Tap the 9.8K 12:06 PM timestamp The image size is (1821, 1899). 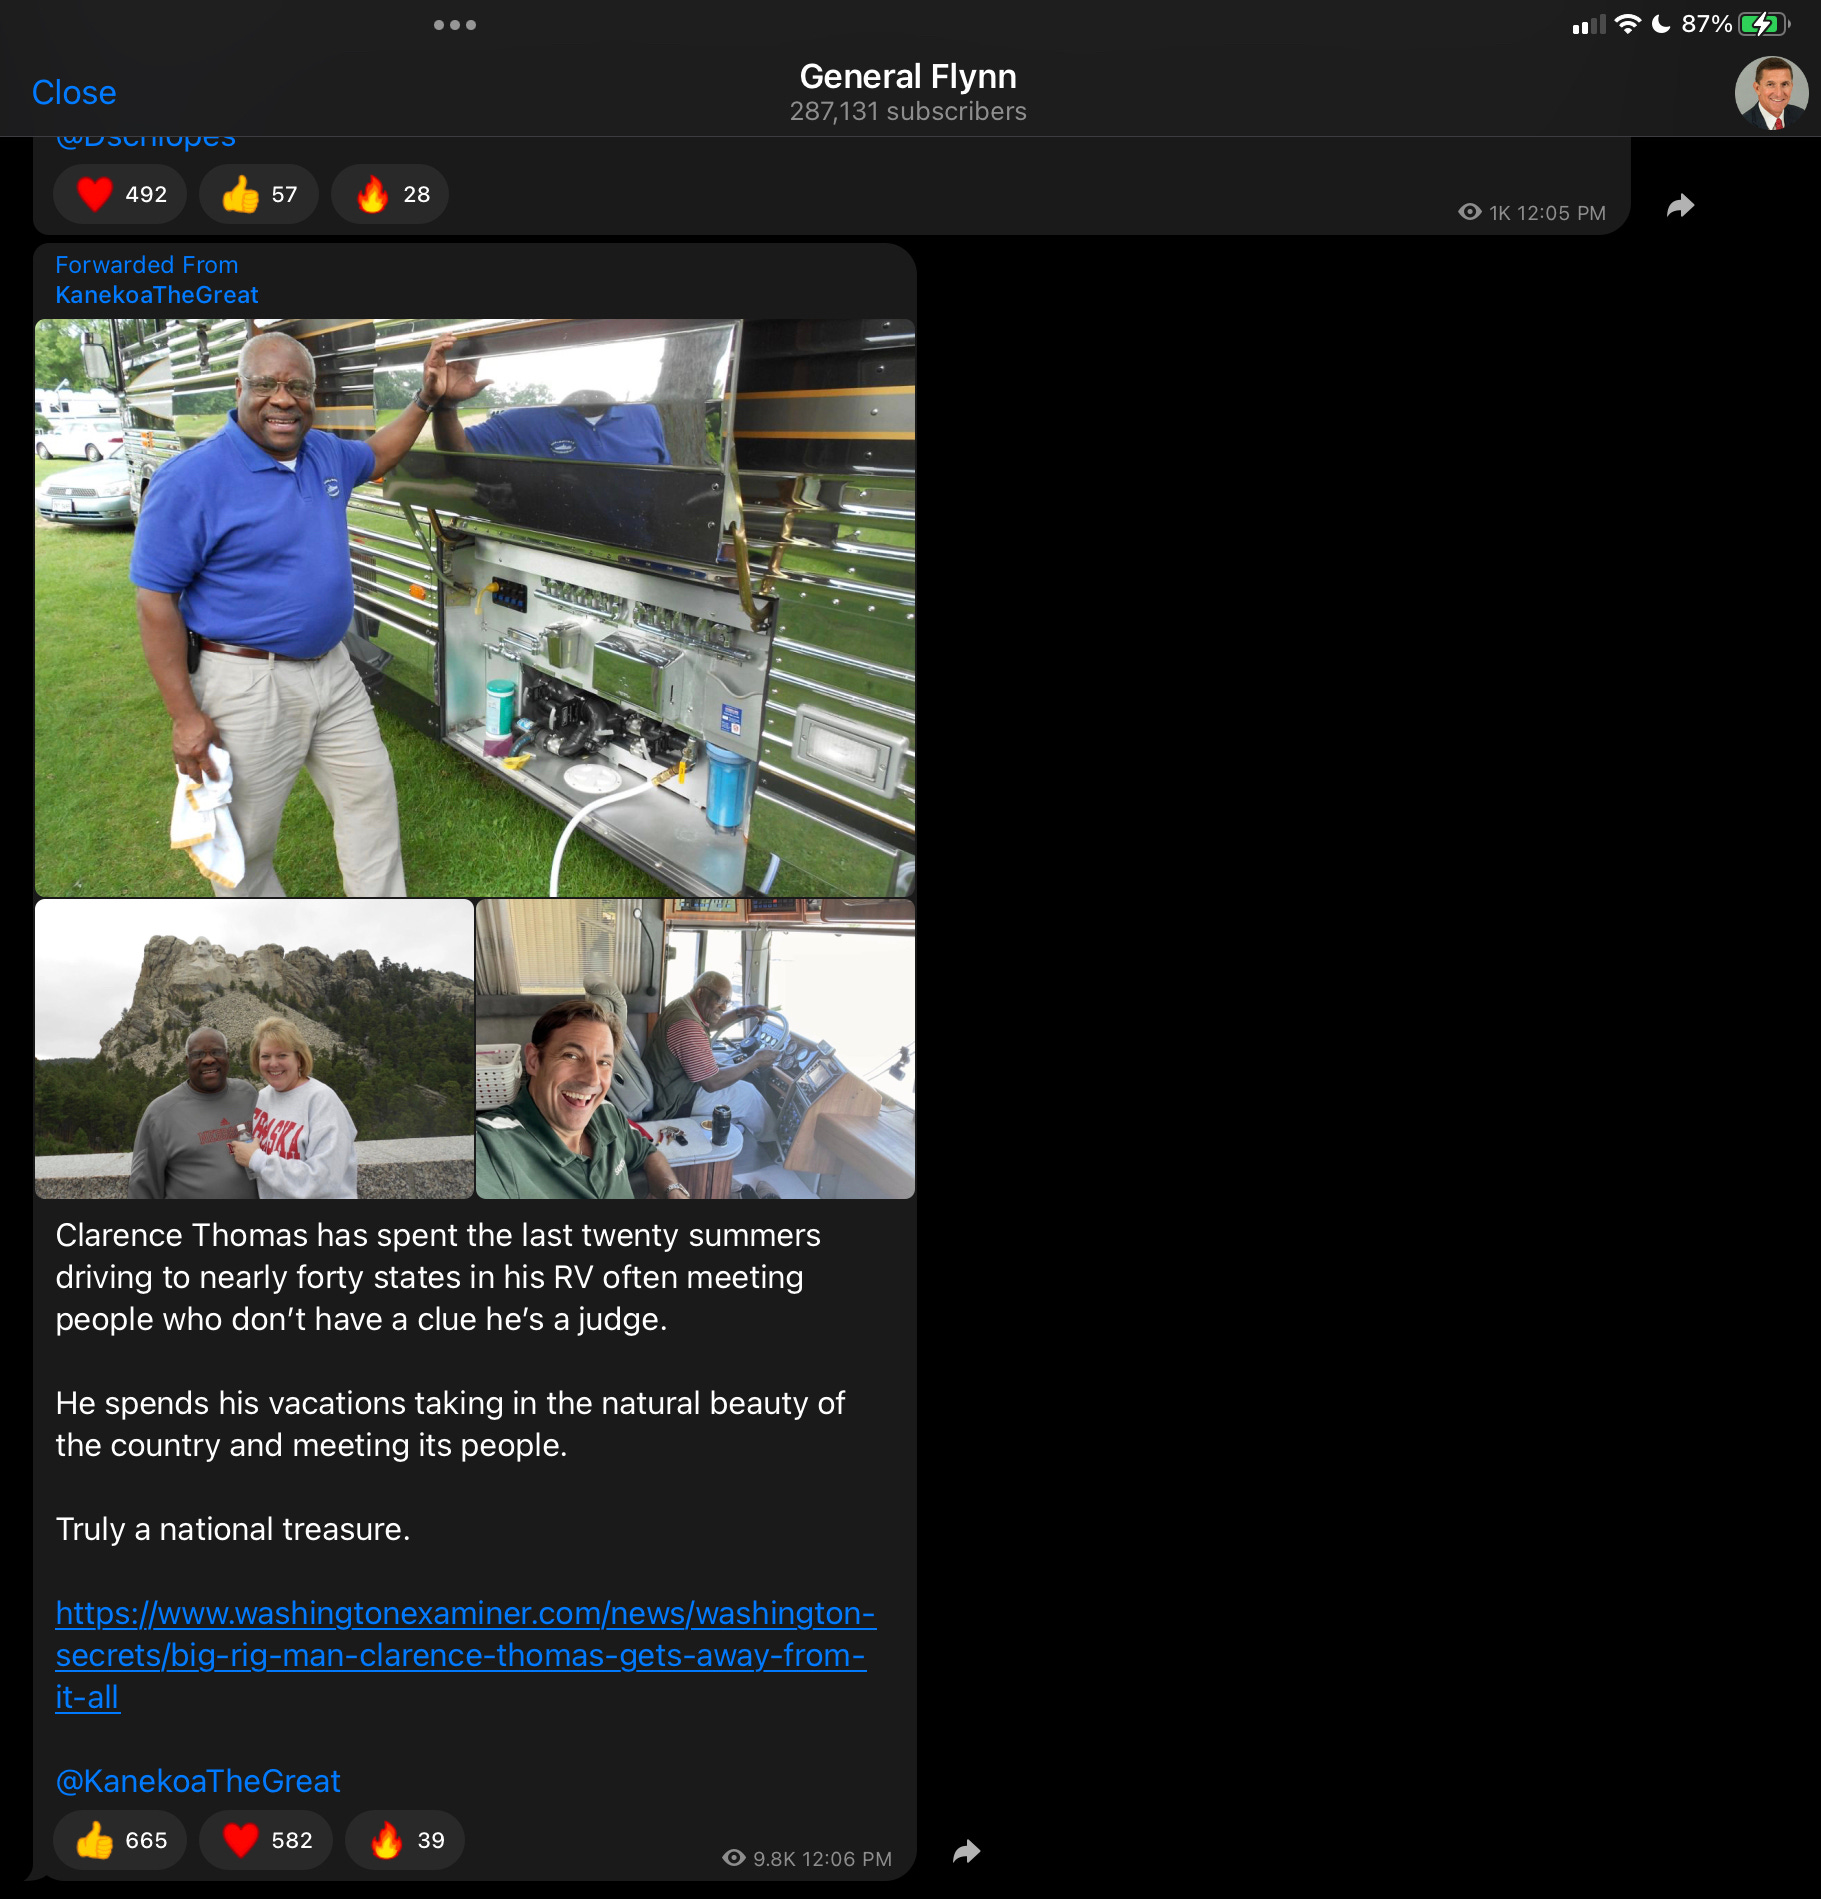[822, 1858]
